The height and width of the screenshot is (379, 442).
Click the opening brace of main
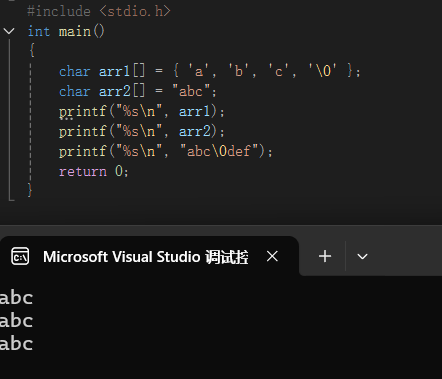click(x=32, y=51)
